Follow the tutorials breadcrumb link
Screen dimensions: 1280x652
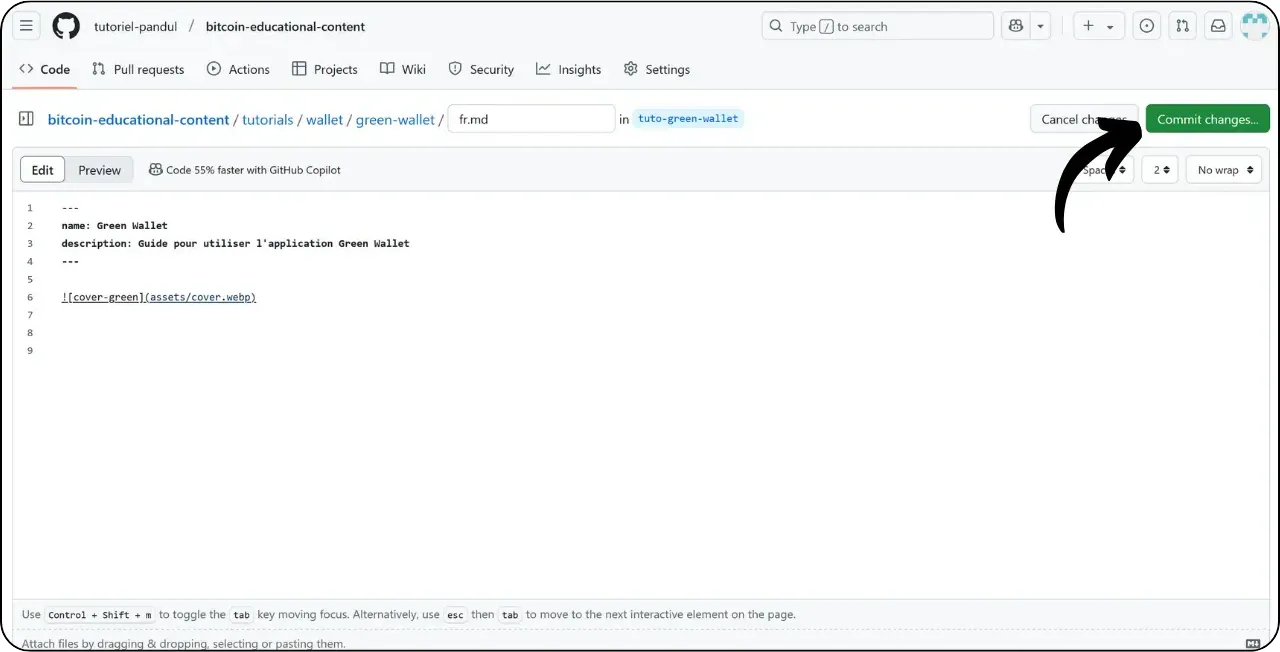pyautogui.click(x=267, y=119)
